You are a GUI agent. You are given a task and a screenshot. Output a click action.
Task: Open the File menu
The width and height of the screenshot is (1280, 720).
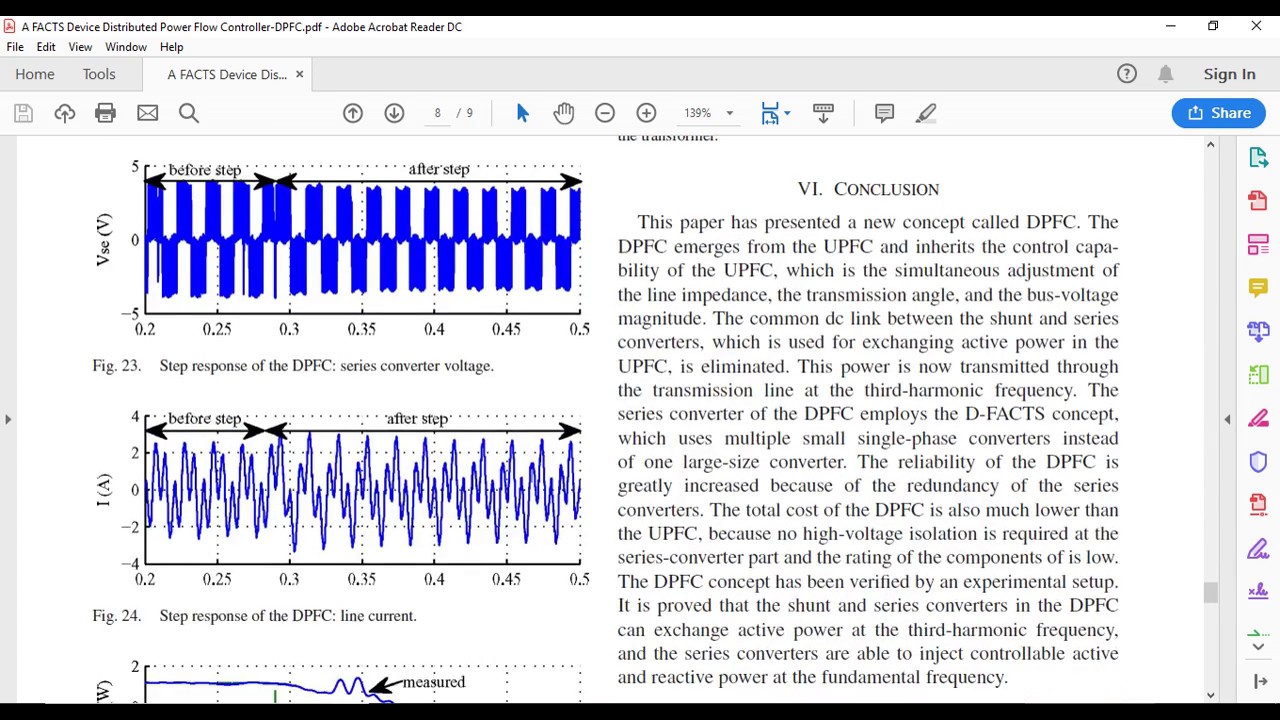pos(15,47)
